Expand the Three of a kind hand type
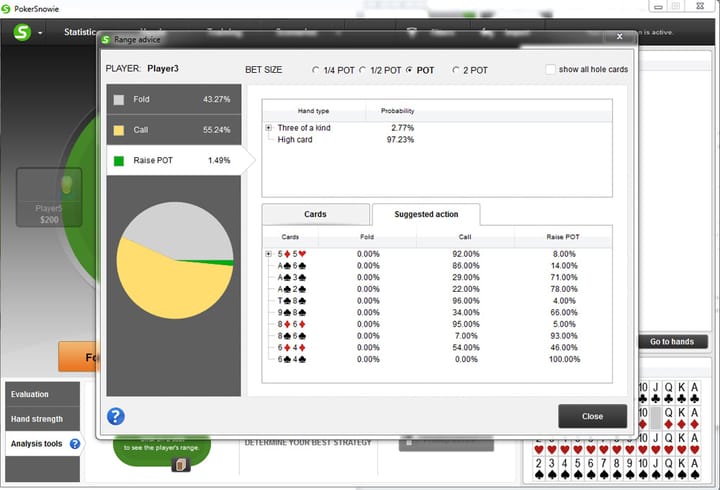The height and width of the screenshot is (490, 720). (x=269, y=128)
